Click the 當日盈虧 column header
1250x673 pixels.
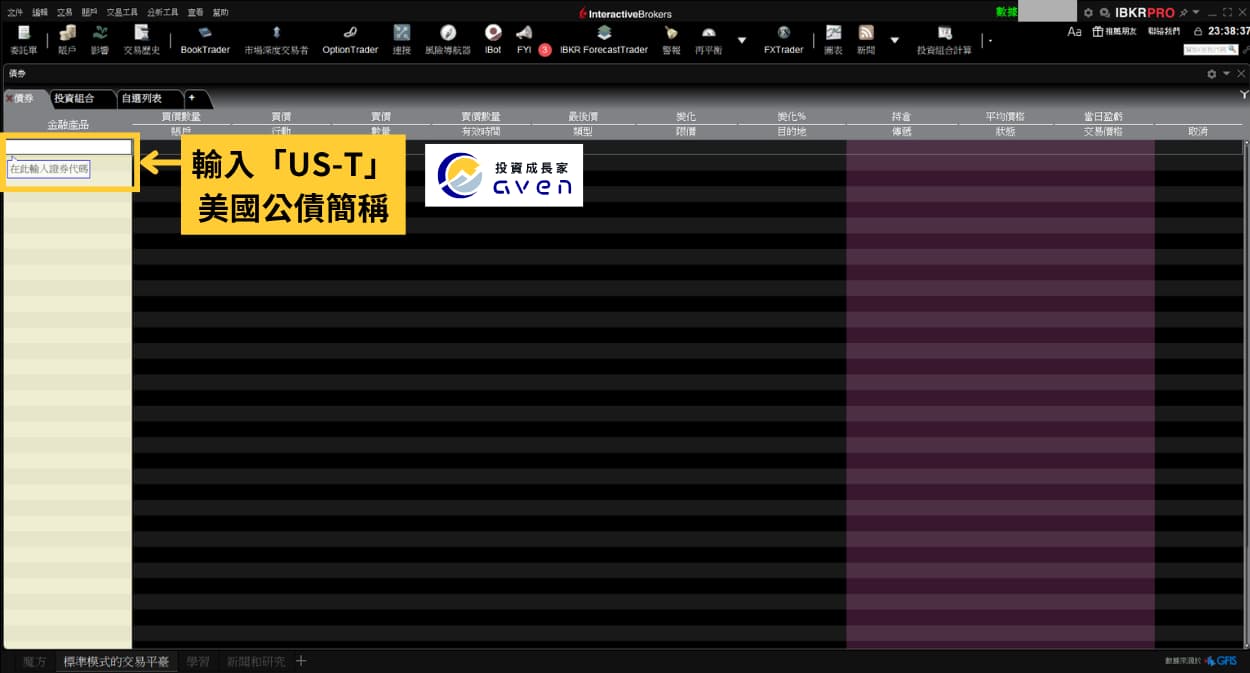[x=1103, y=117]
